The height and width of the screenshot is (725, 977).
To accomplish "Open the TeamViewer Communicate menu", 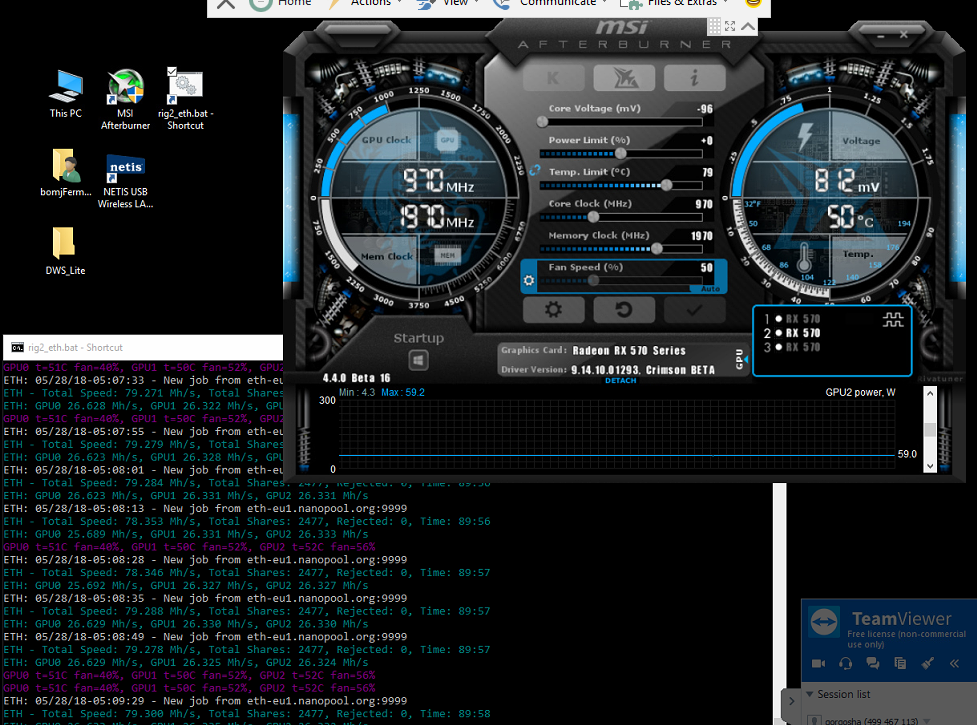I will tap(551, 3).
